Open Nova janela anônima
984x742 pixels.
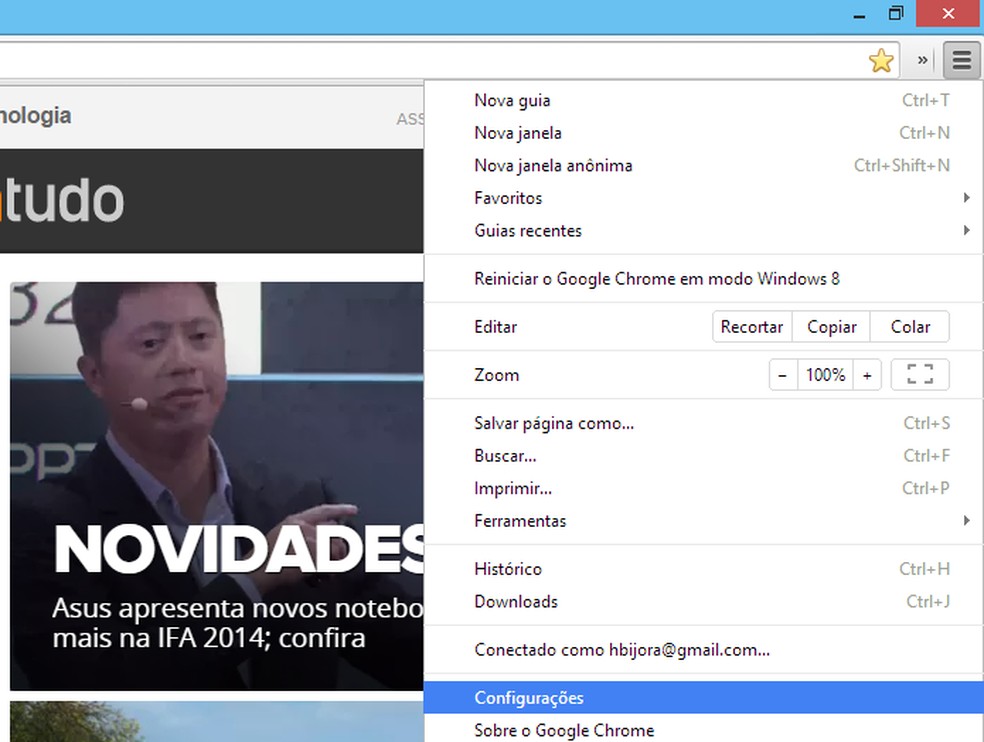pos(553,165)
